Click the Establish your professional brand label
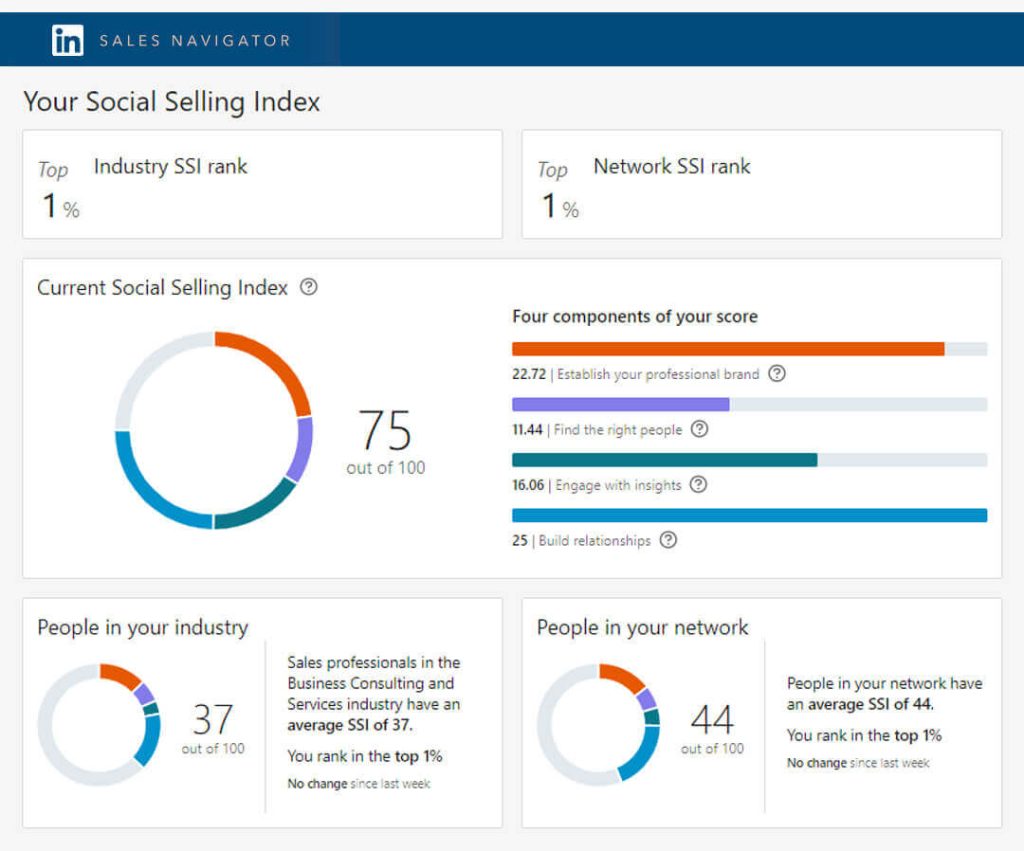The image size is (1024, 851). pyautogui.click(x=657, y=374)
